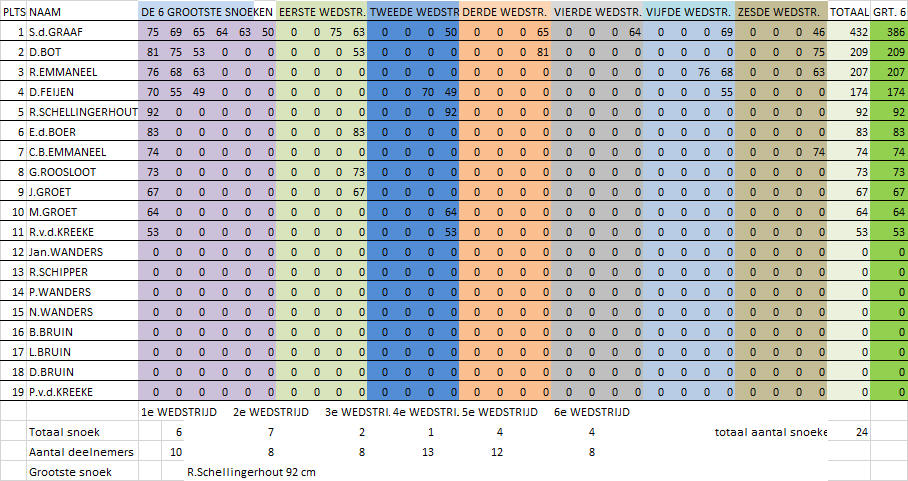Select the "Aantal deelnemers" row label

pos(76,452)
